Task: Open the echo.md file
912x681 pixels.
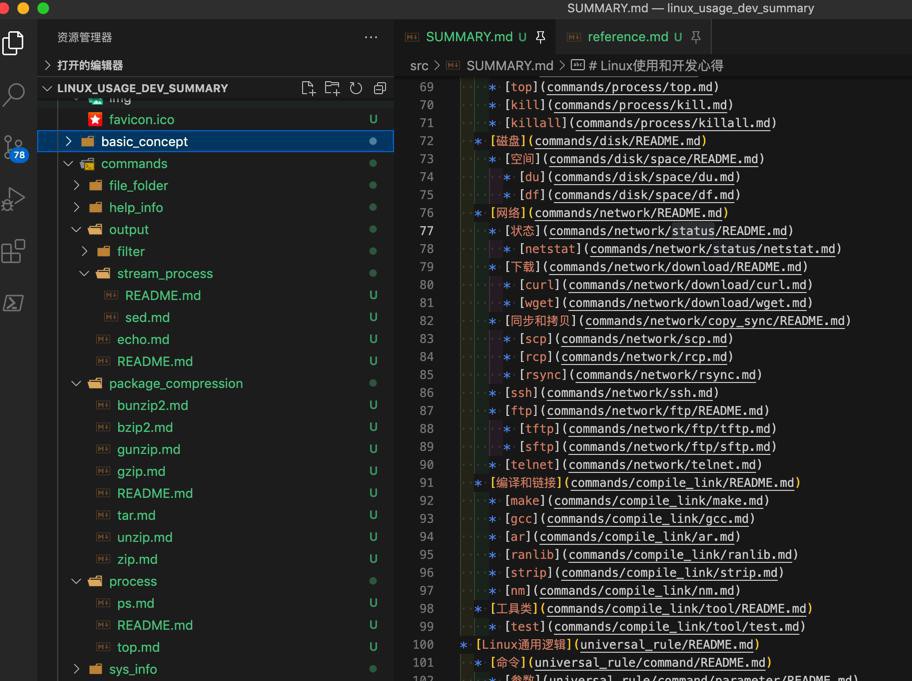Action: click(143, 340)
